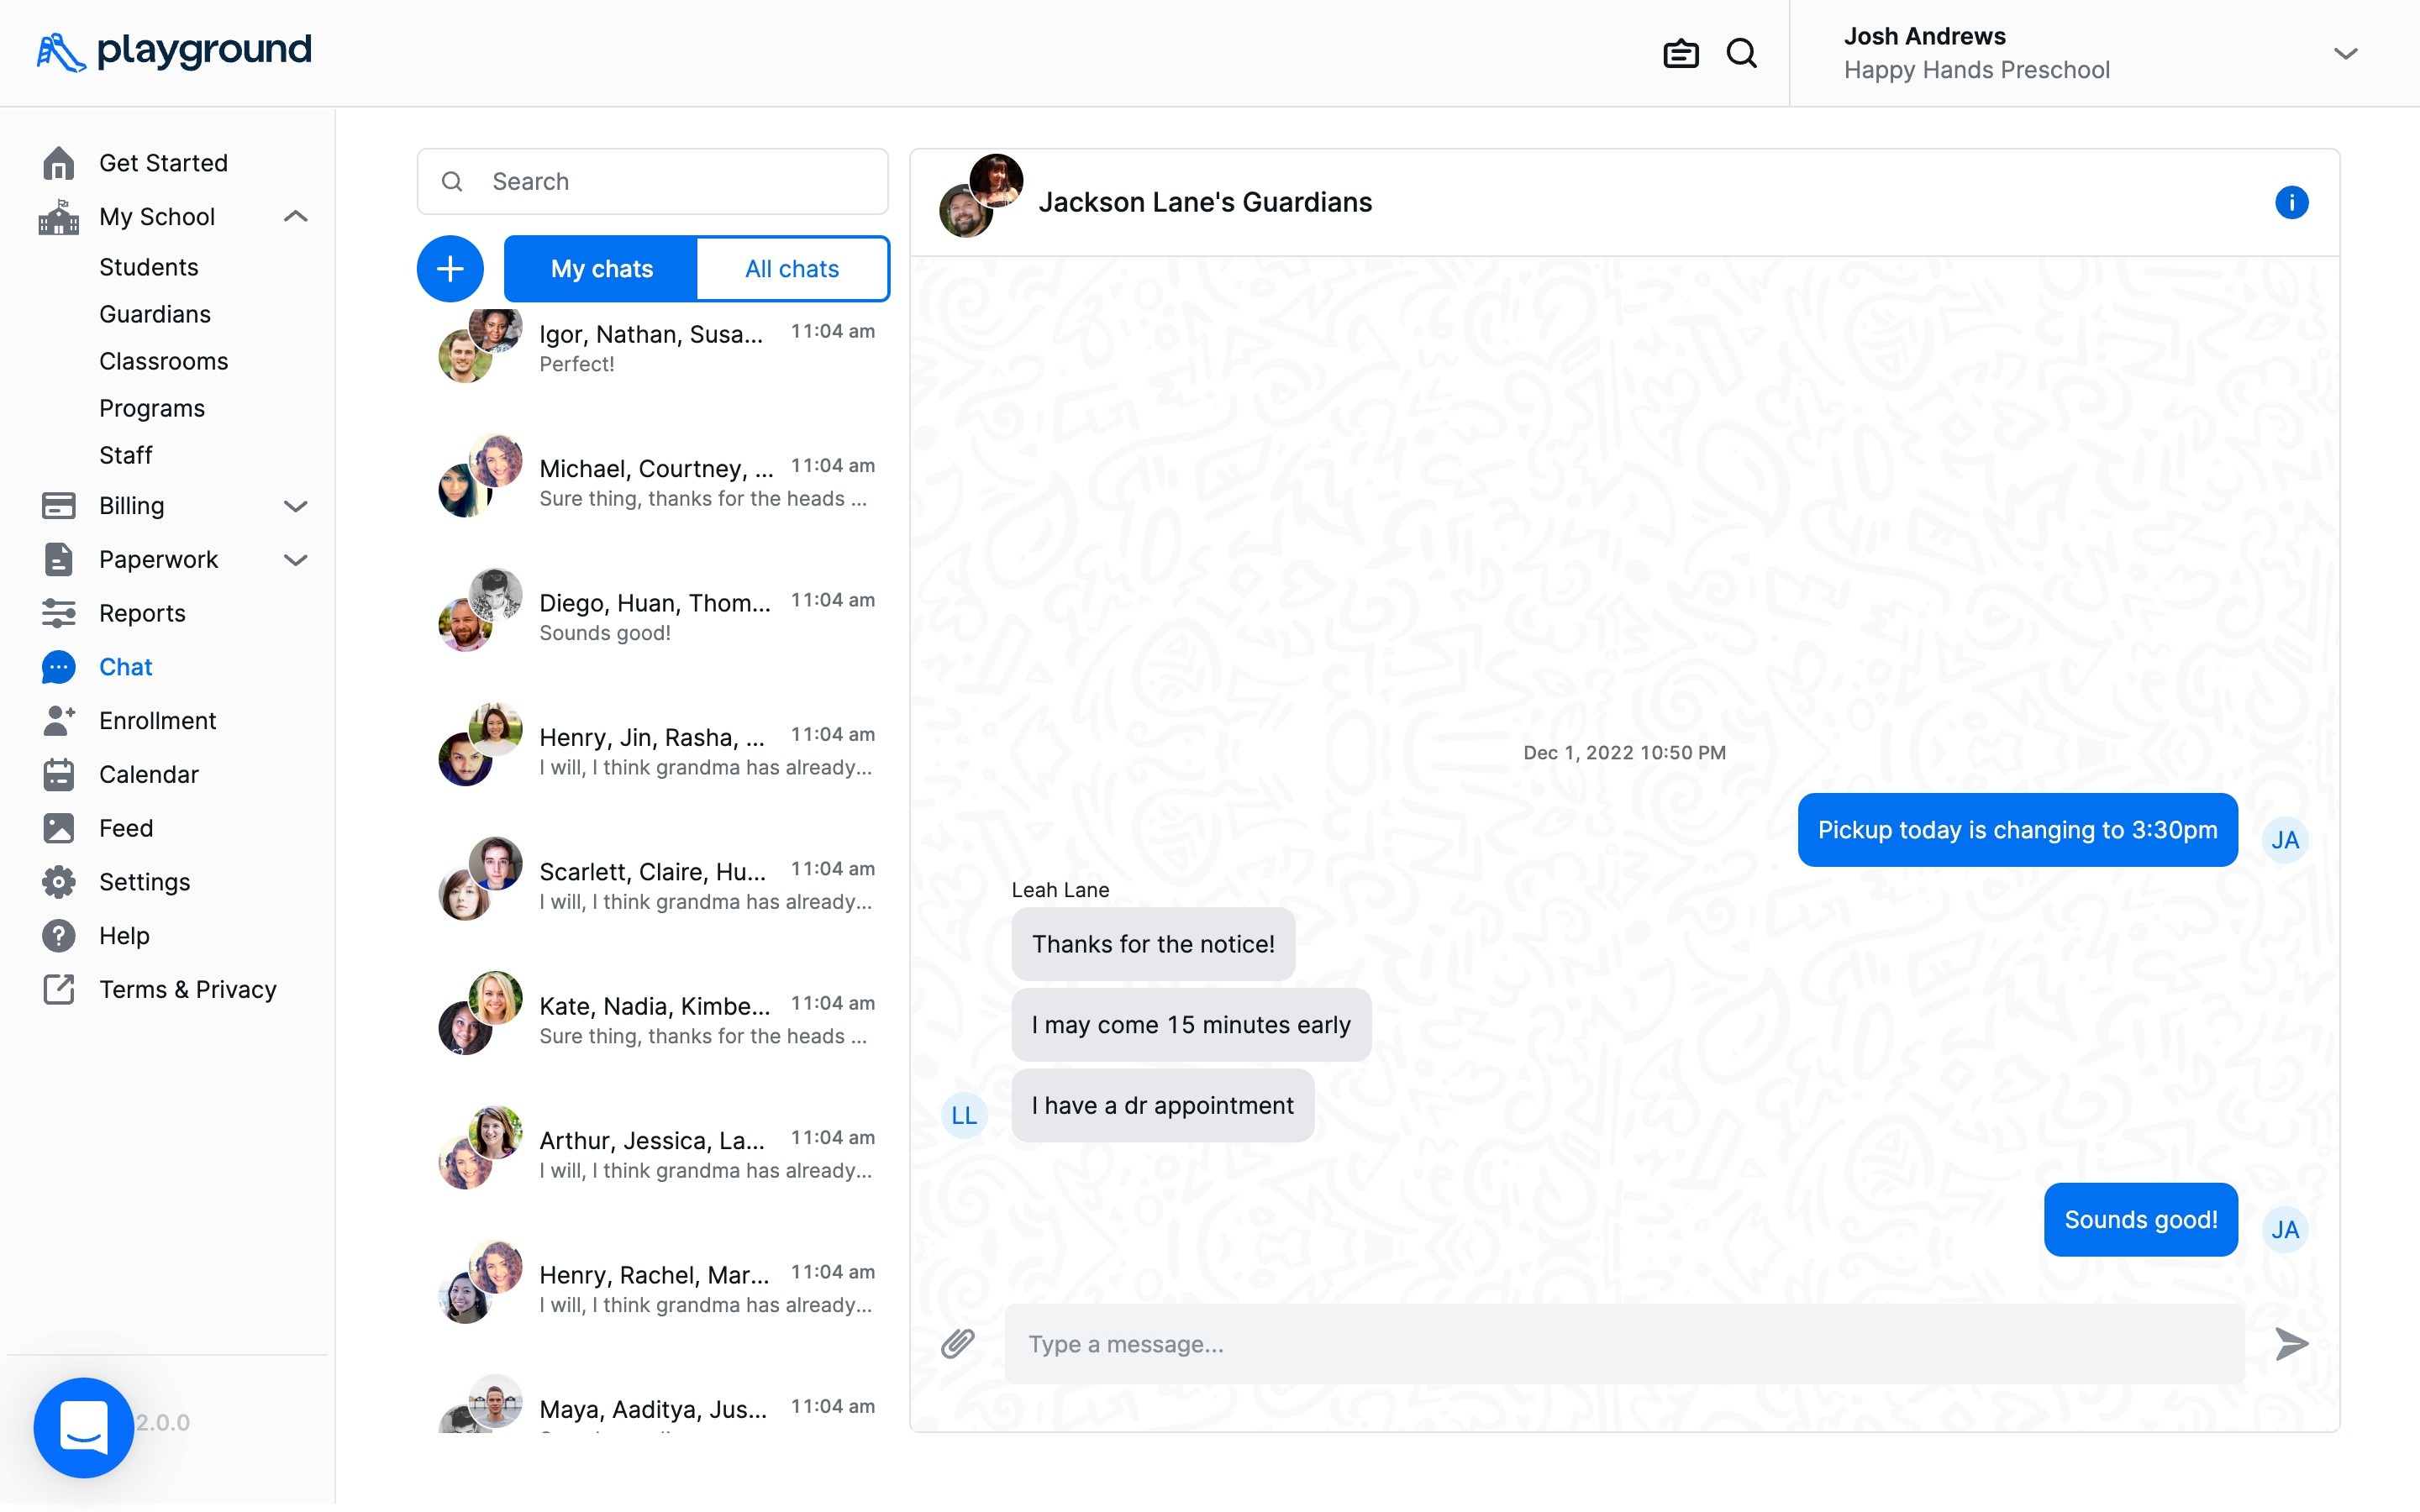Viewport: 2420px width, 1512px height.
Task: Expand the Paperwork menu
Action: coord(295,559)
